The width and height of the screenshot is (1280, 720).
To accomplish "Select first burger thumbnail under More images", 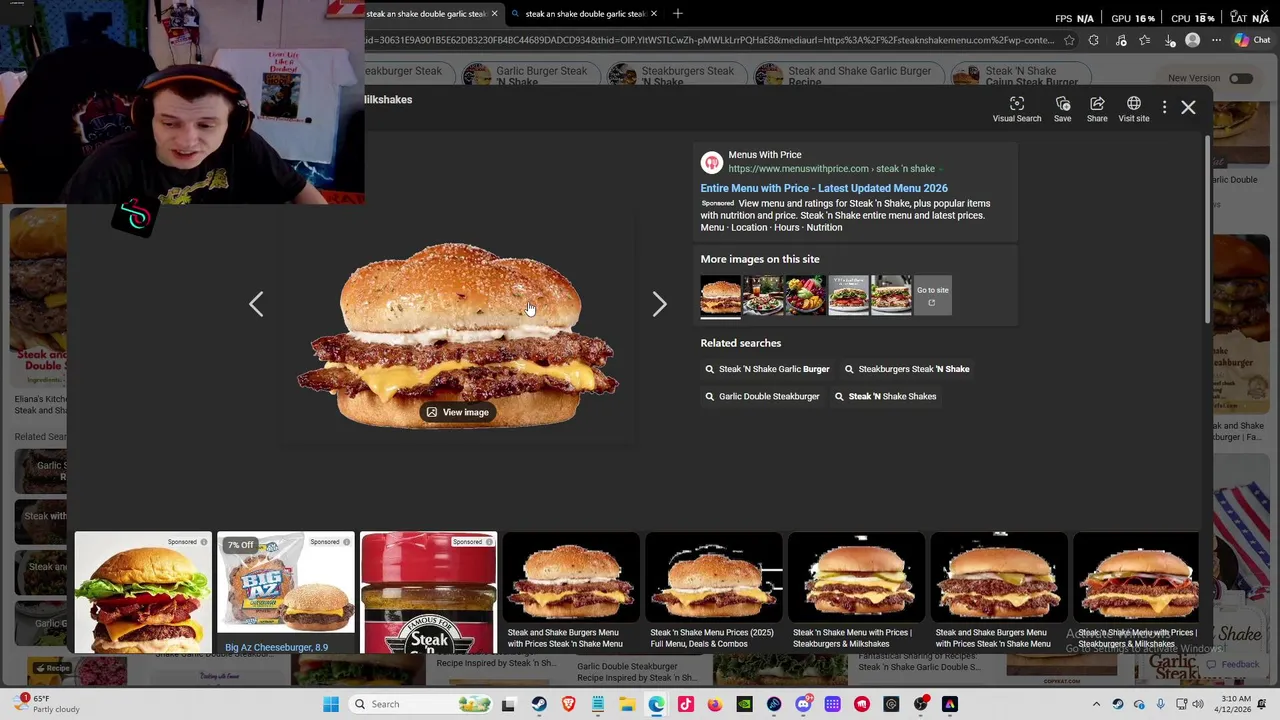I will click(x=720, y=296).
